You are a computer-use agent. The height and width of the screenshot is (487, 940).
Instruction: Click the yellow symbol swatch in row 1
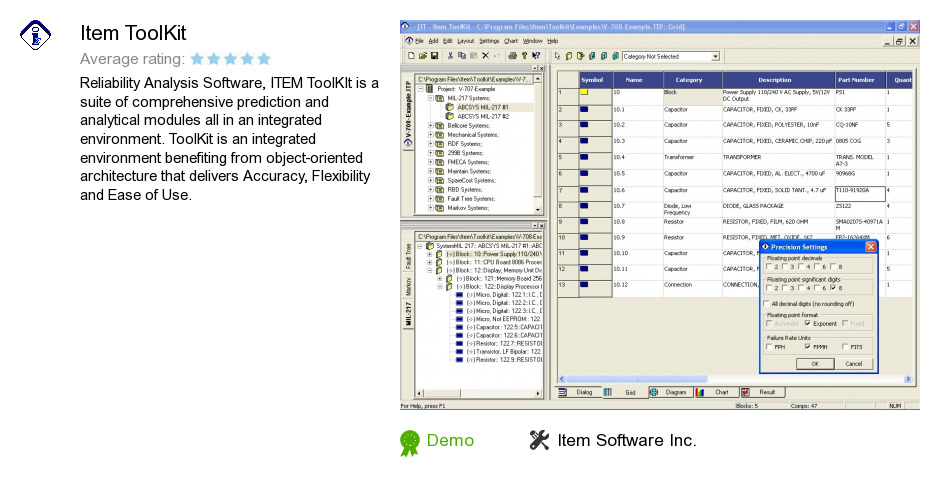(x=584, y=92)
